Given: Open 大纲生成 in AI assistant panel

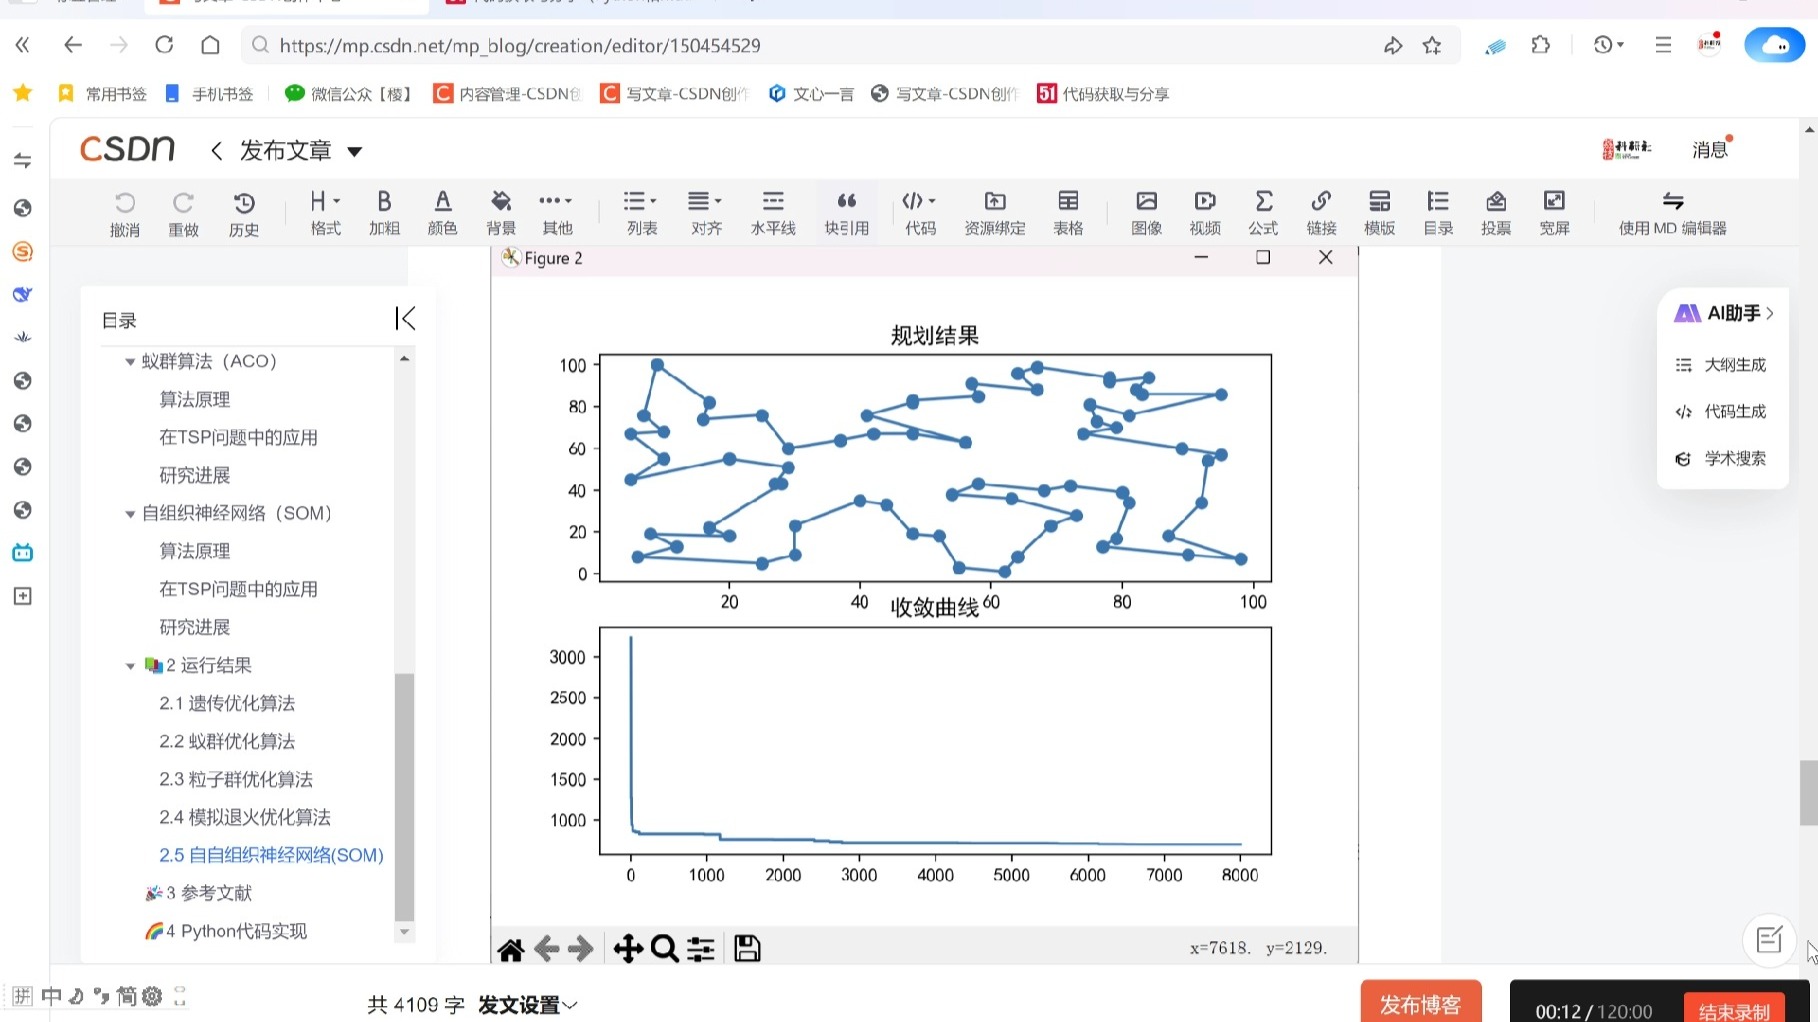Looking at the screenshot, I should (1734, 365).
